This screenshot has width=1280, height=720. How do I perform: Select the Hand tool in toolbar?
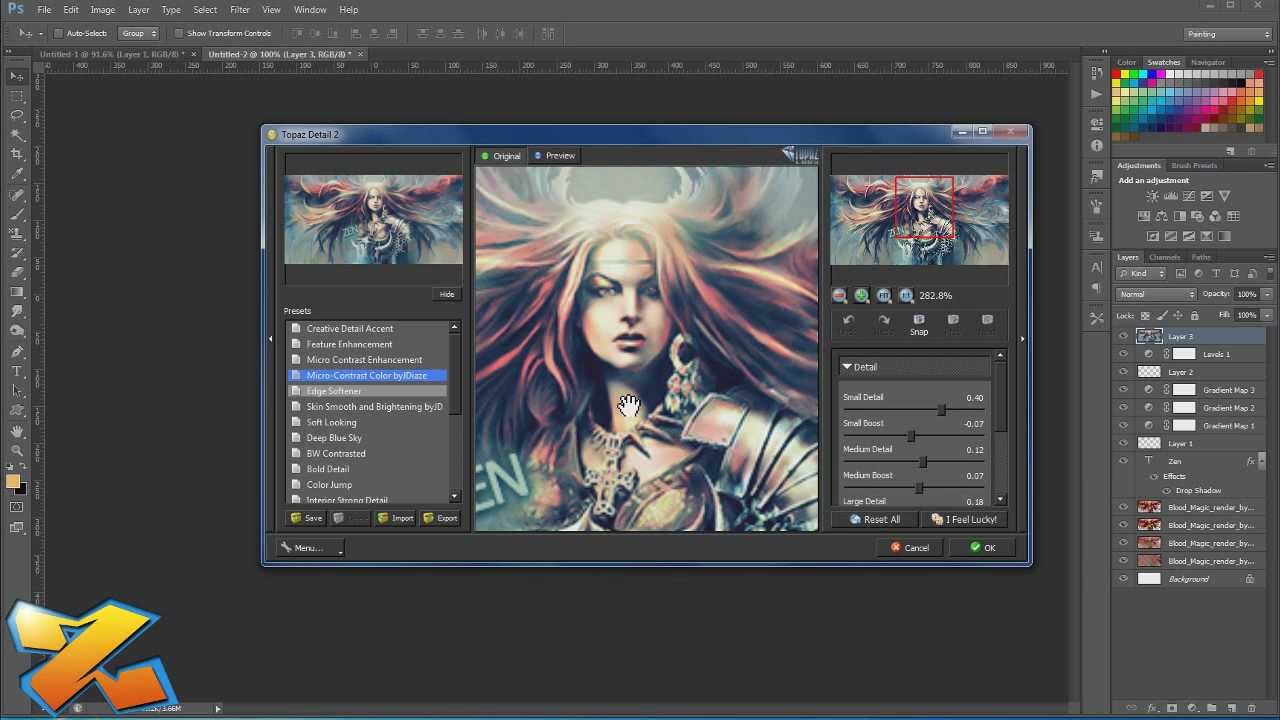point(17,431)
